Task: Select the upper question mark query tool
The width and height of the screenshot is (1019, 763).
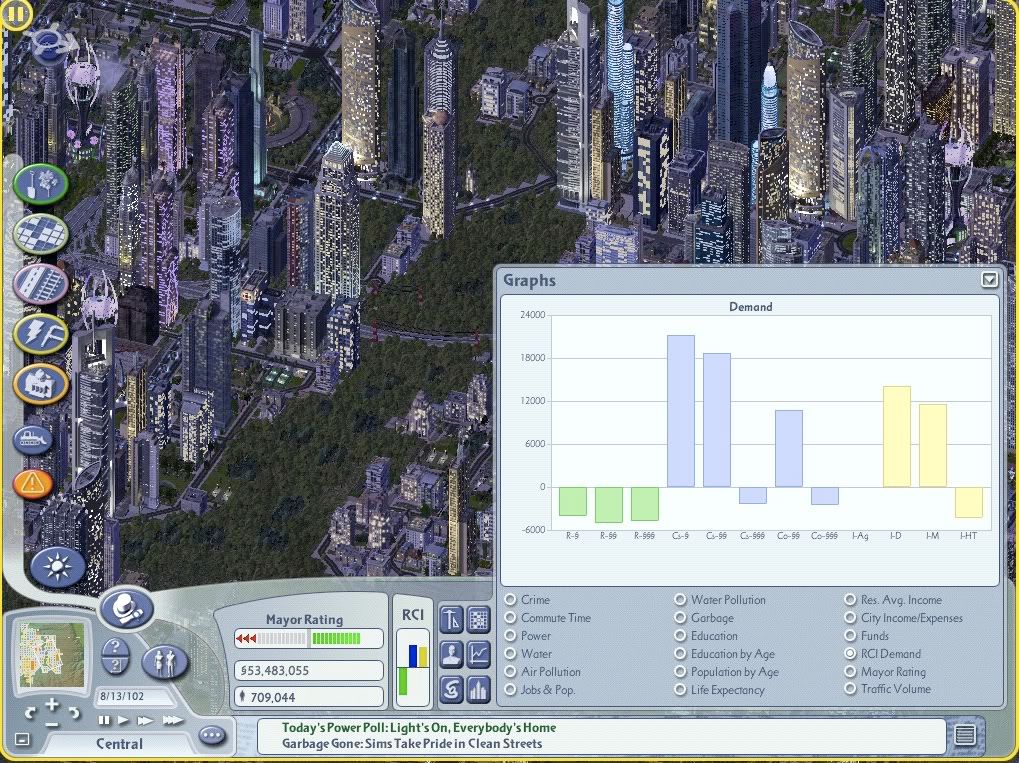Action: (115, 647)
